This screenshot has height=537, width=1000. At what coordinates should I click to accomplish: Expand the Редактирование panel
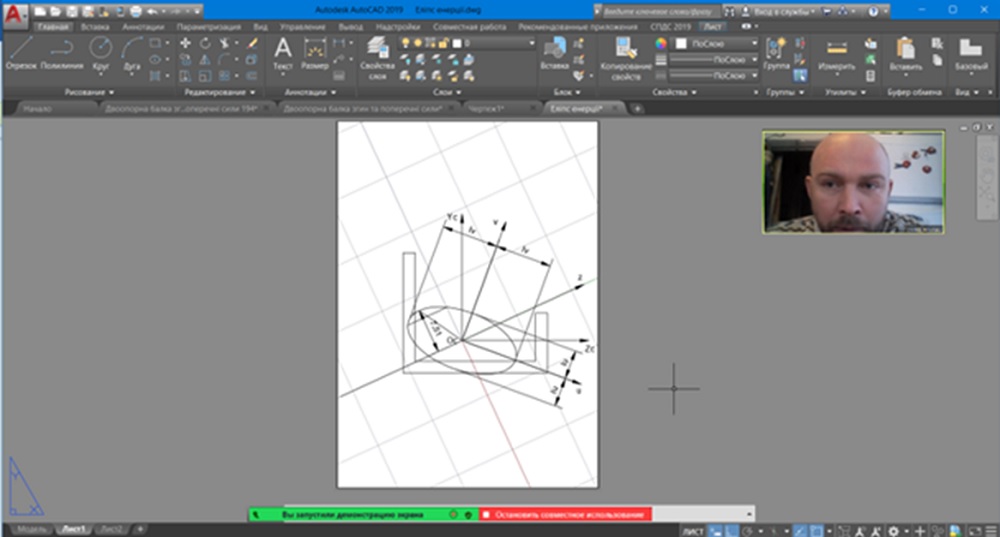click(x=219, y=92)
